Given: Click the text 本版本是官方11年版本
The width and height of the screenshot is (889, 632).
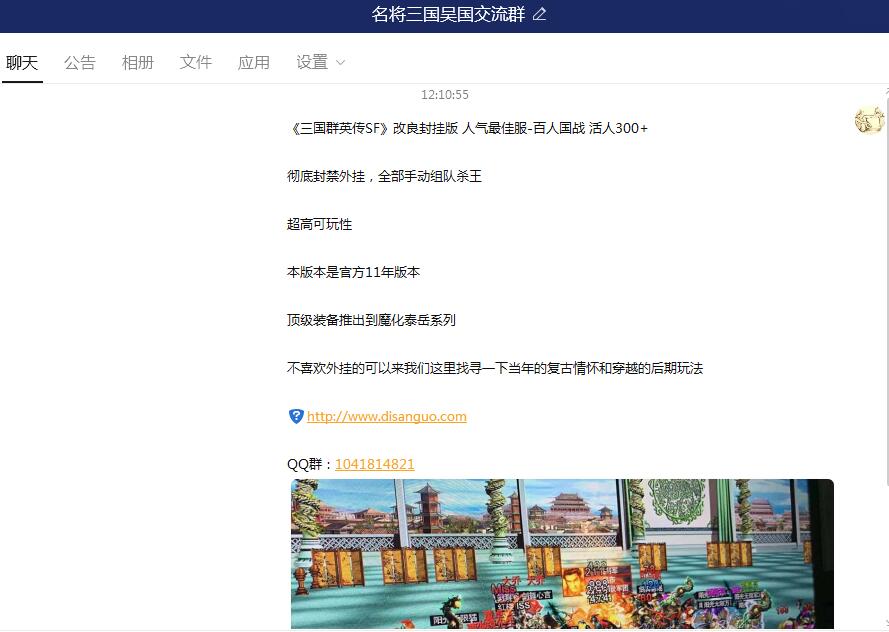Looking at the screenshot, I should click(x=353, y=273).
